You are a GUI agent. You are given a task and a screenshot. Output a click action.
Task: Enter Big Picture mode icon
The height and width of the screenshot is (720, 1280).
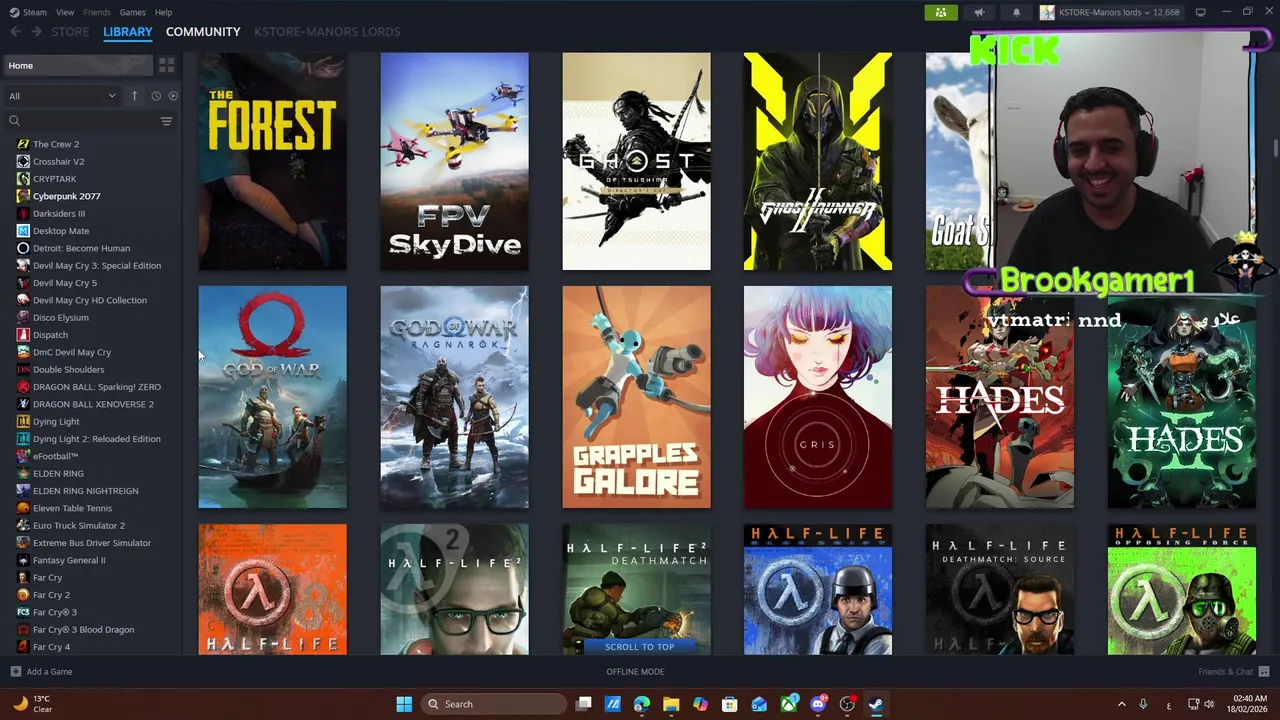(1201, 12)
